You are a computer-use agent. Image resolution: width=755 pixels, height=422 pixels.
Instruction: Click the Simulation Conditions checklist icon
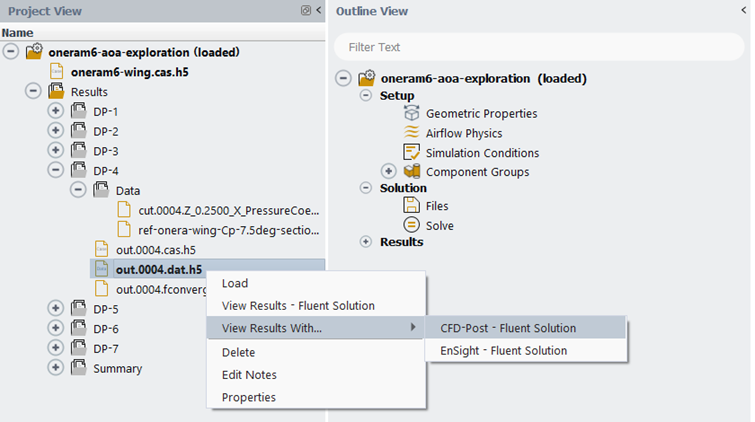click(x=410, y=152)
